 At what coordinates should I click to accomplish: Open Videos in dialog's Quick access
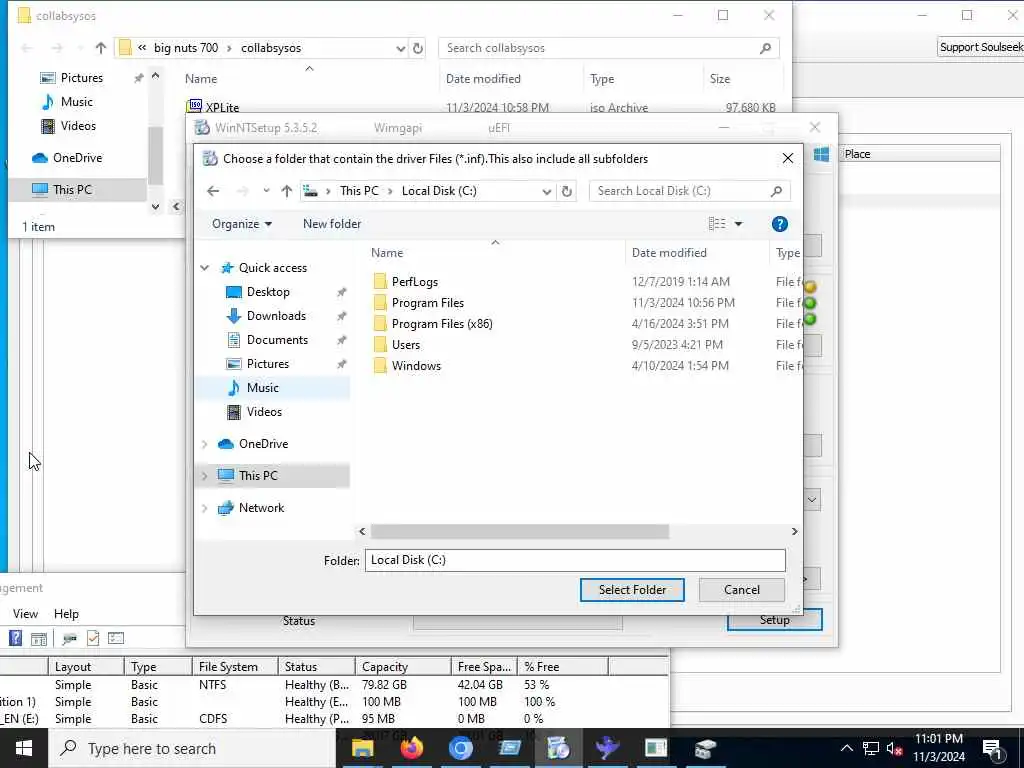[264, 412]
